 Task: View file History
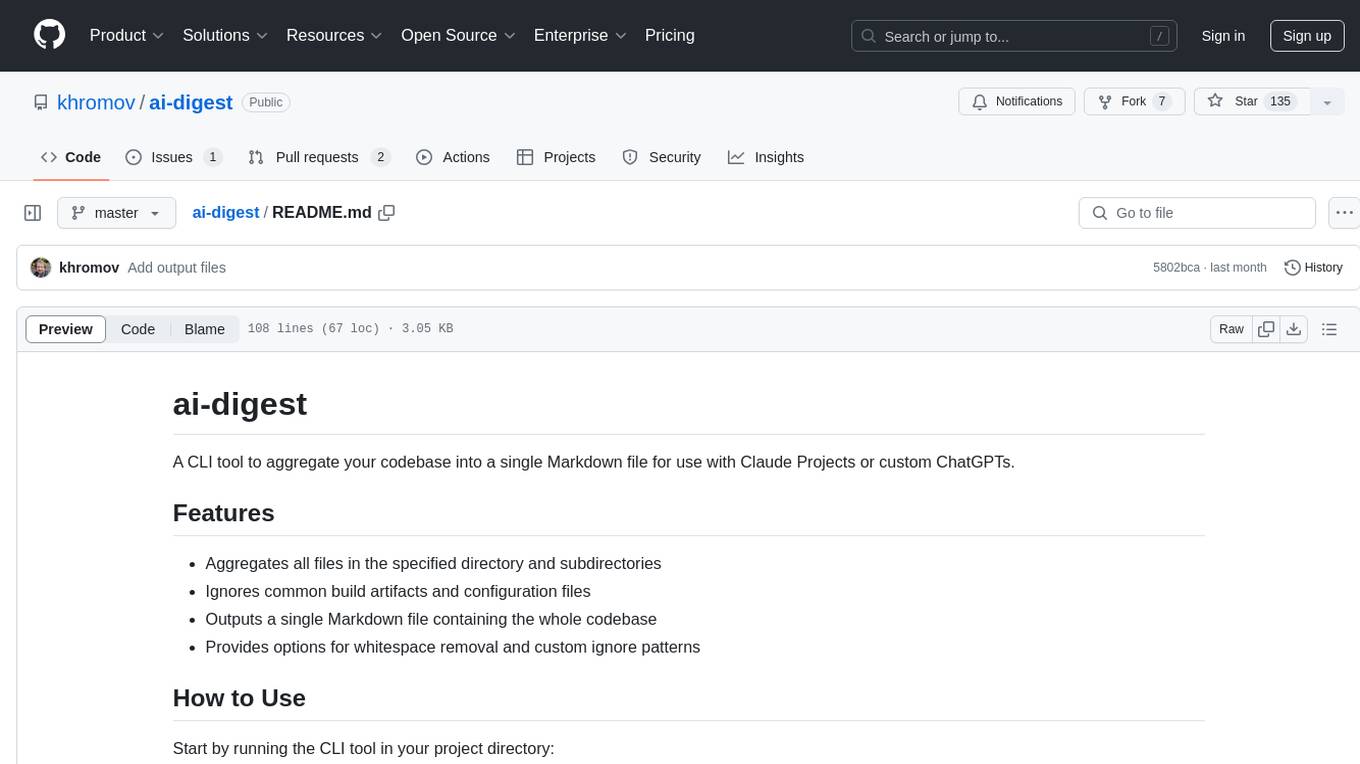[1313, 268]
